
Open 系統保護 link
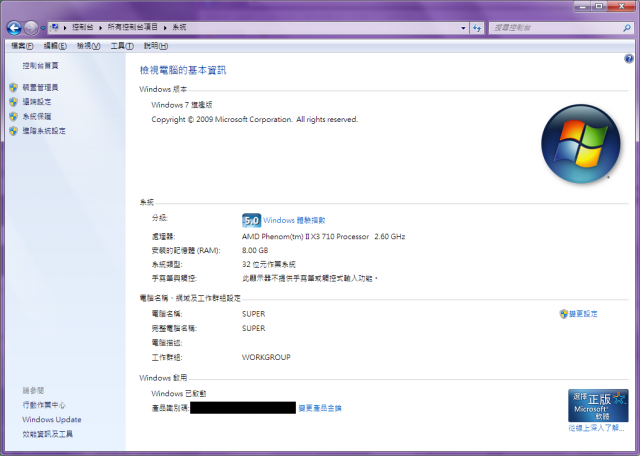37,116
